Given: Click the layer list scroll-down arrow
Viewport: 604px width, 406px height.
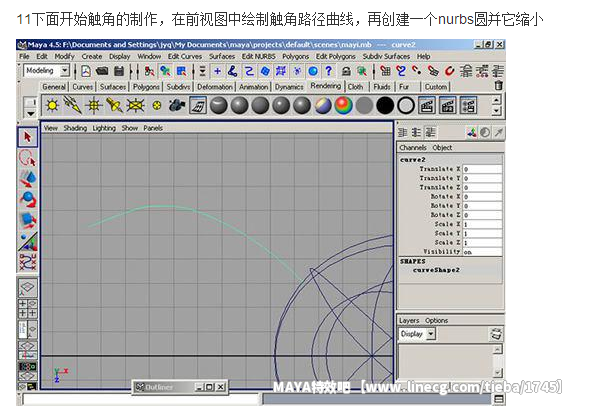Looking at the screenshot, I should tap(498, 372).
